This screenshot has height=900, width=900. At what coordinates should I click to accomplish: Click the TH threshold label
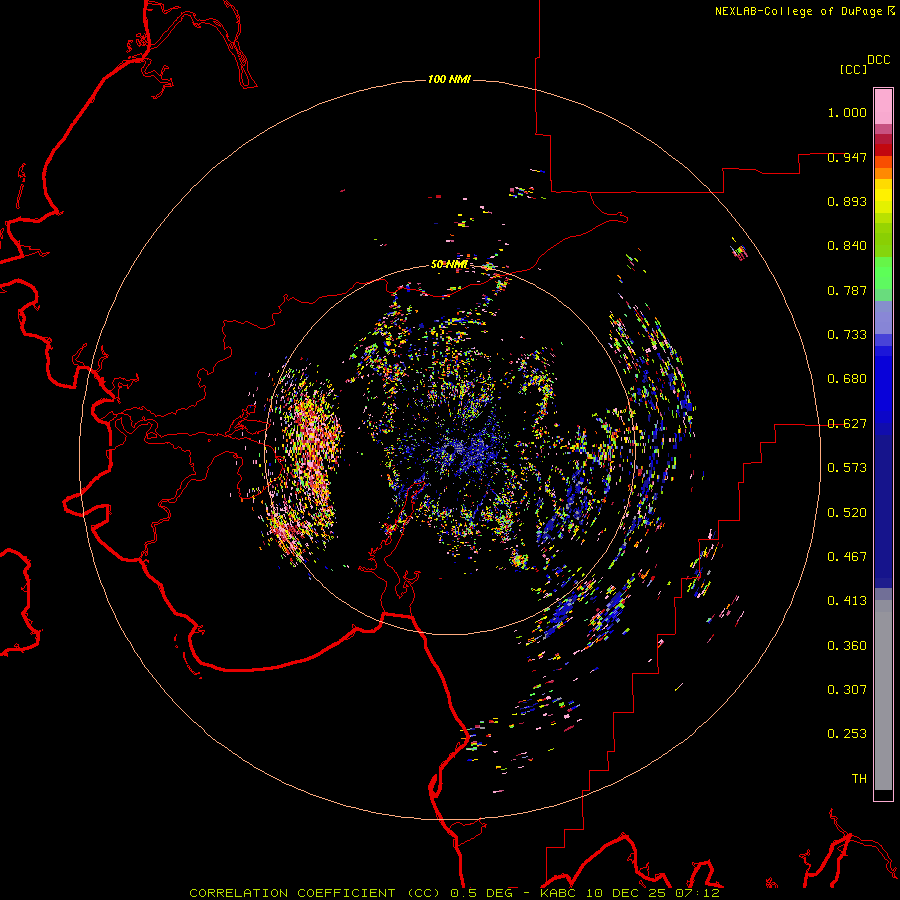click(x=859, y=779)
